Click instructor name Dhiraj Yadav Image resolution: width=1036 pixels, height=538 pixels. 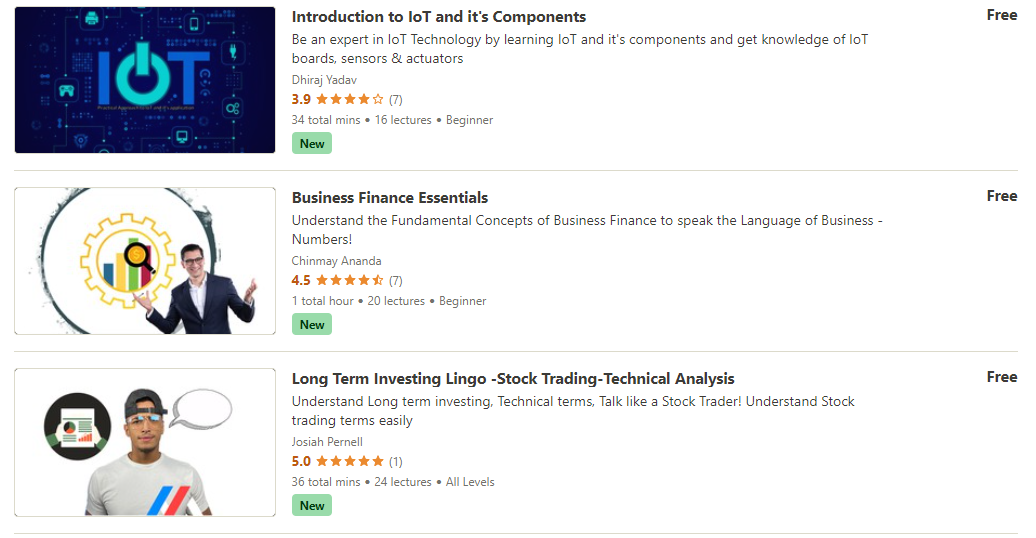pyautogui.click(x=324, y=80)
